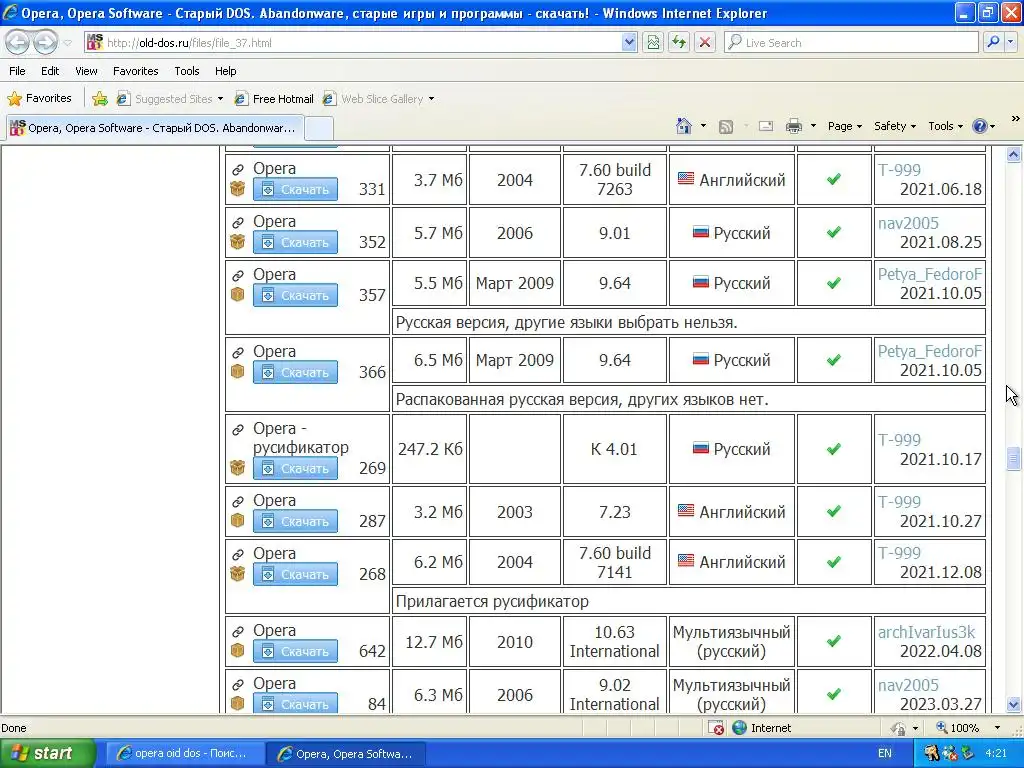This screenshot has width=1024, height=768.
Task: Click the package icon in Opera 331 row
Action: [x=238, y=189]
